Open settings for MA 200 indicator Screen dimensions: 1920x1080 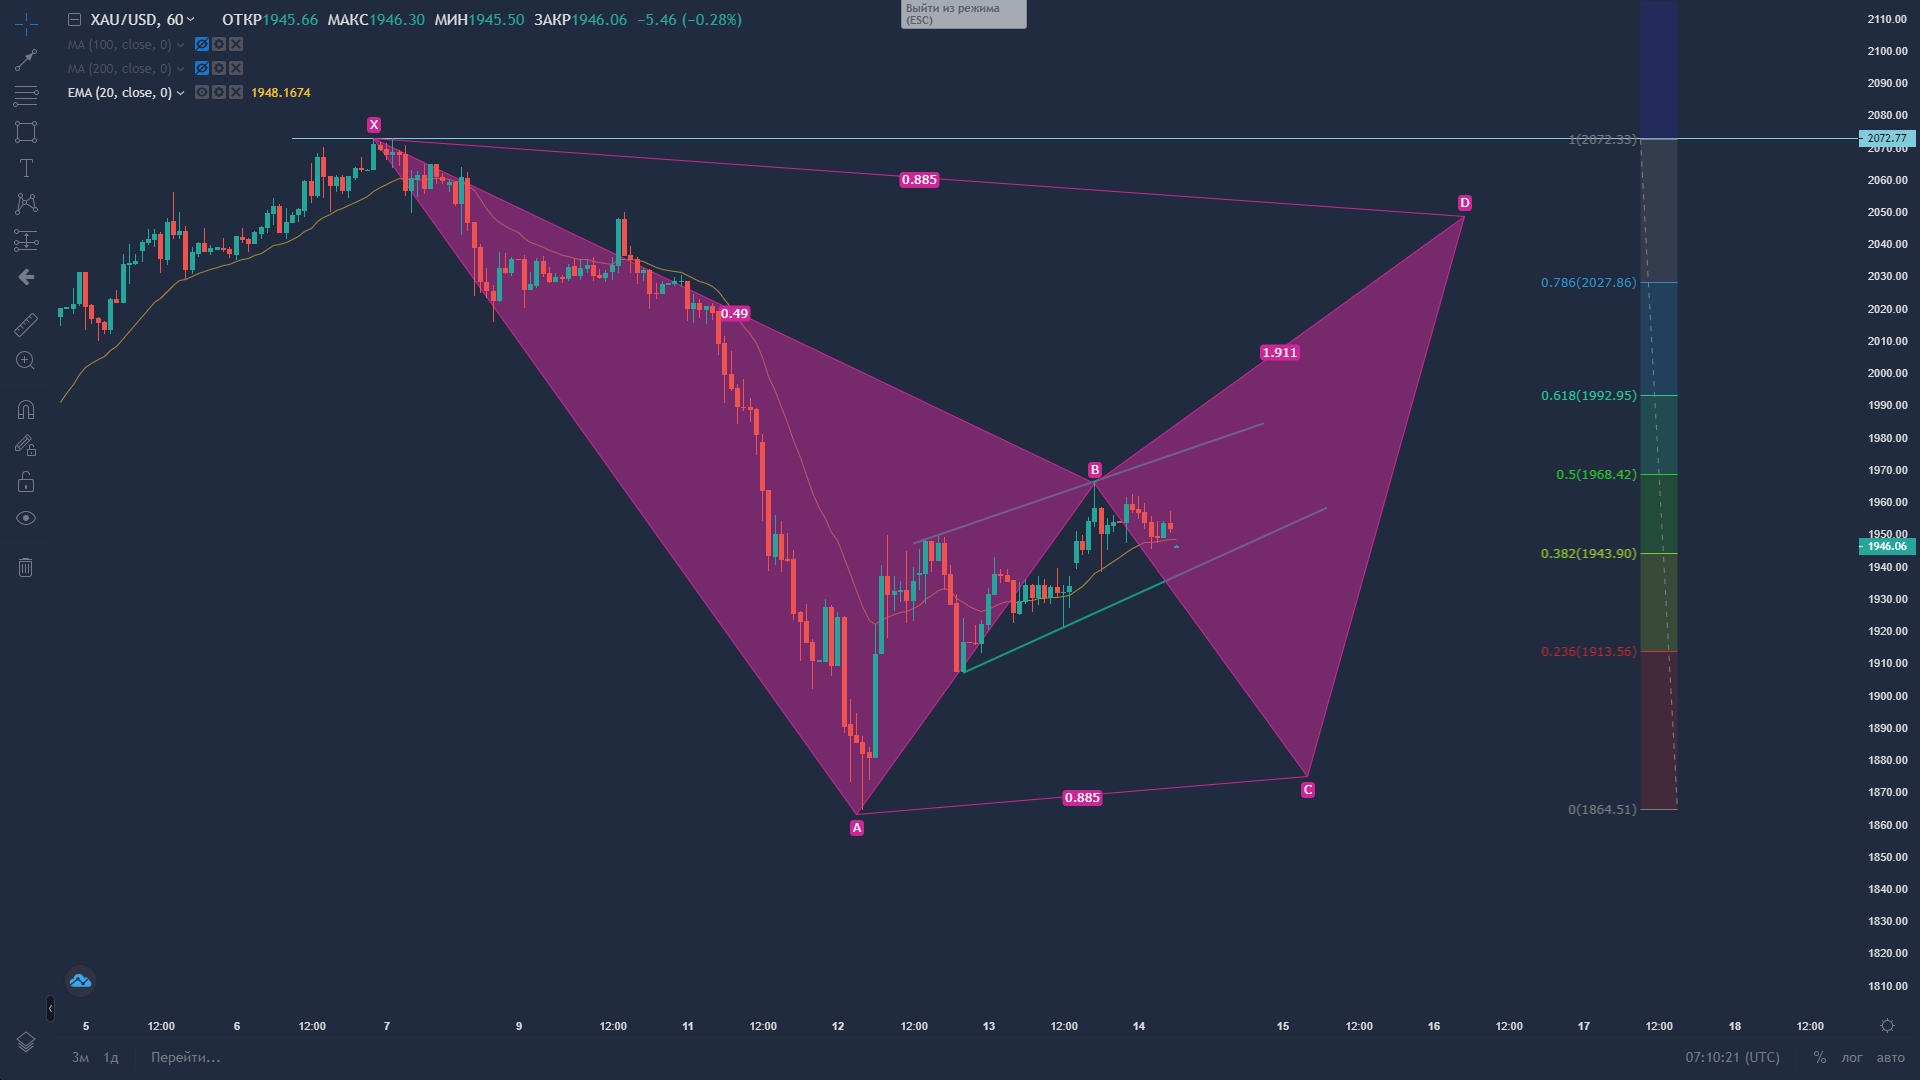coord(219,68)
